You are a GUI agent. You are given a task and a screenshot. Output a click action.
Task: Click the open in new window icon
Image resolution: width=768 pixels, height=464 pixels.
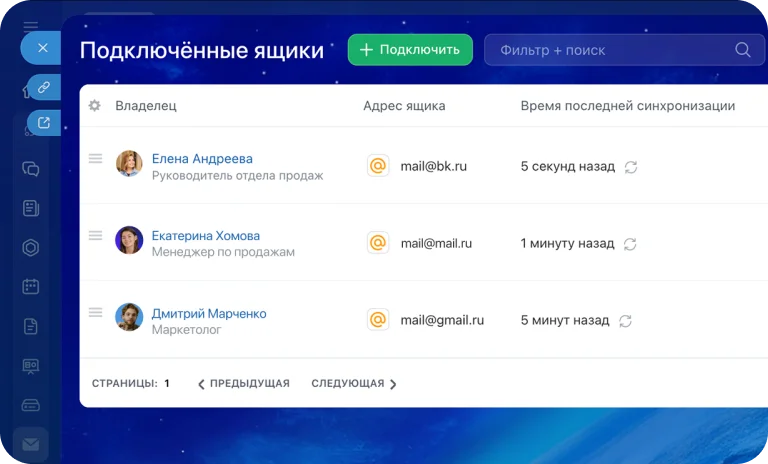(x=43, y=123)
